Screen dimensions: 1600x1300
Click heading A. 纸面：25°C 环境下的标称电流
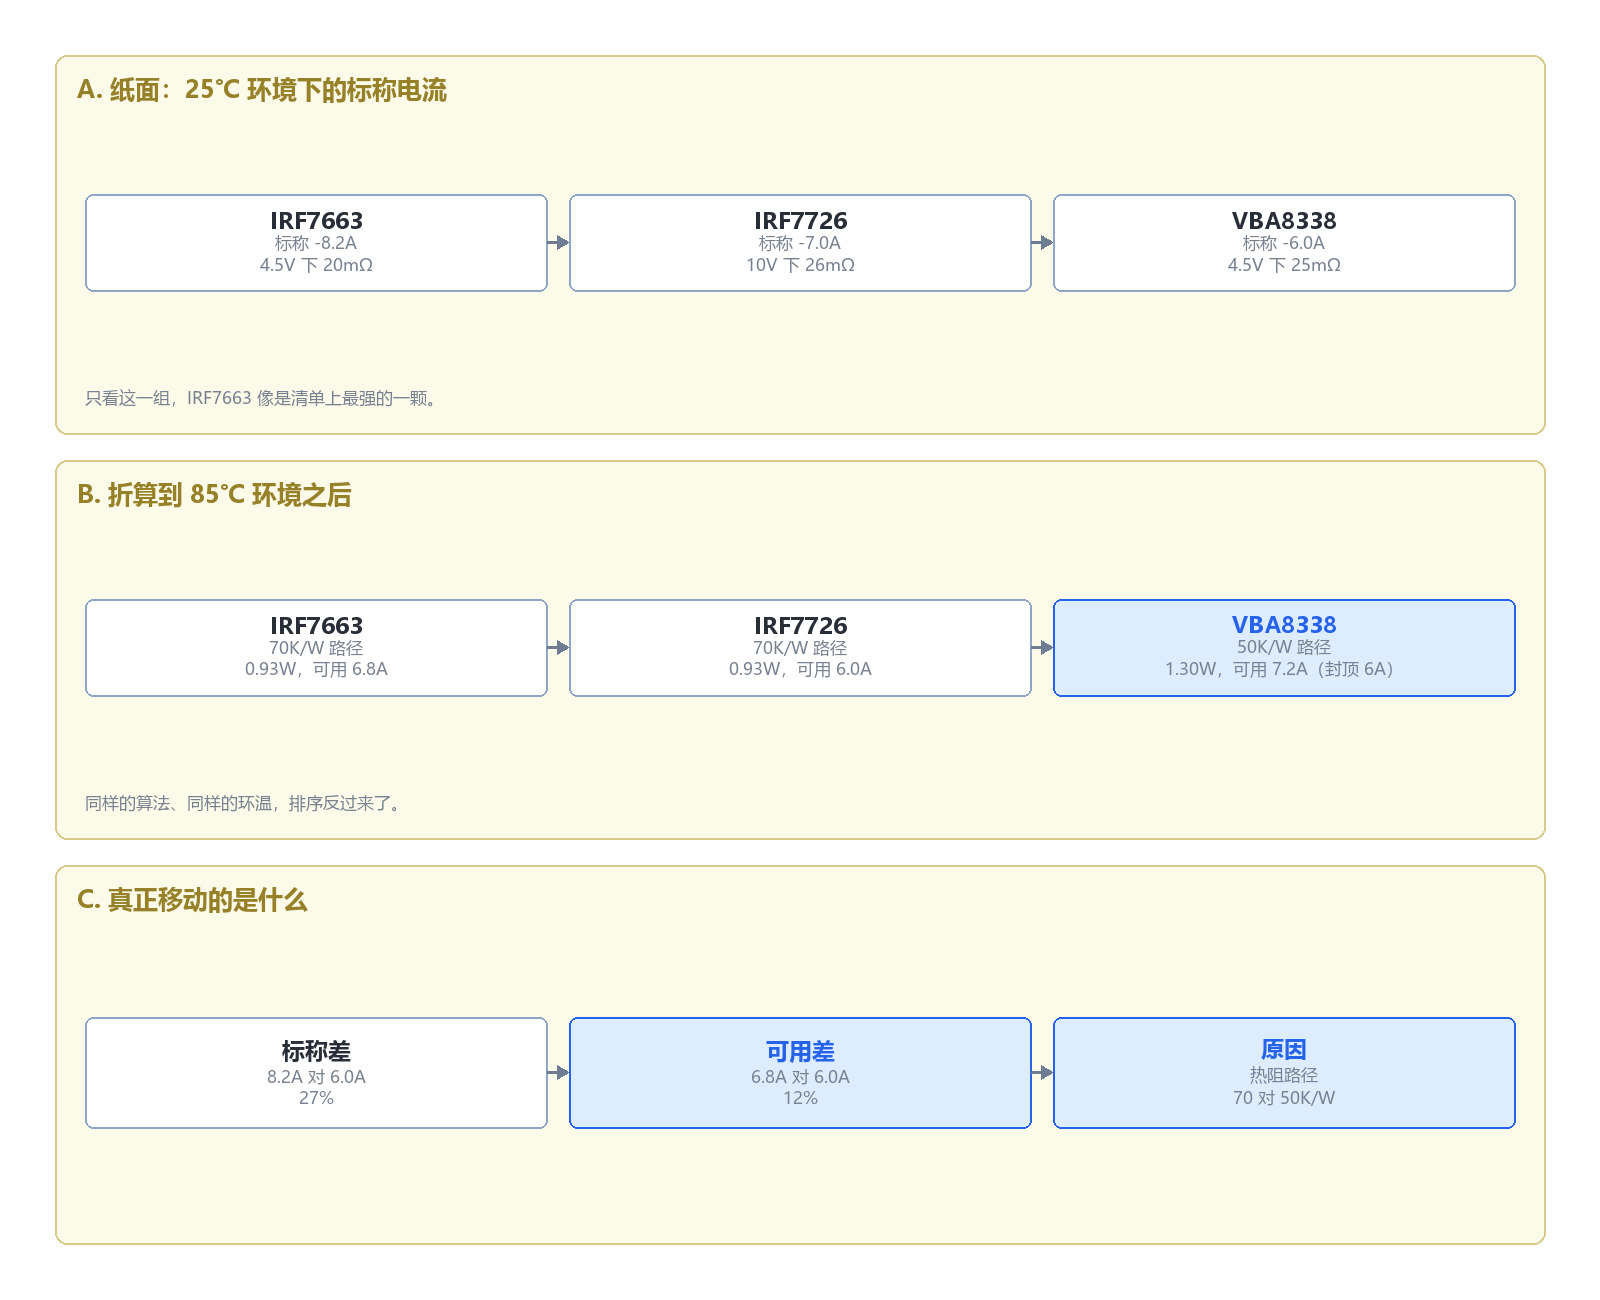(x=262, y=90)
